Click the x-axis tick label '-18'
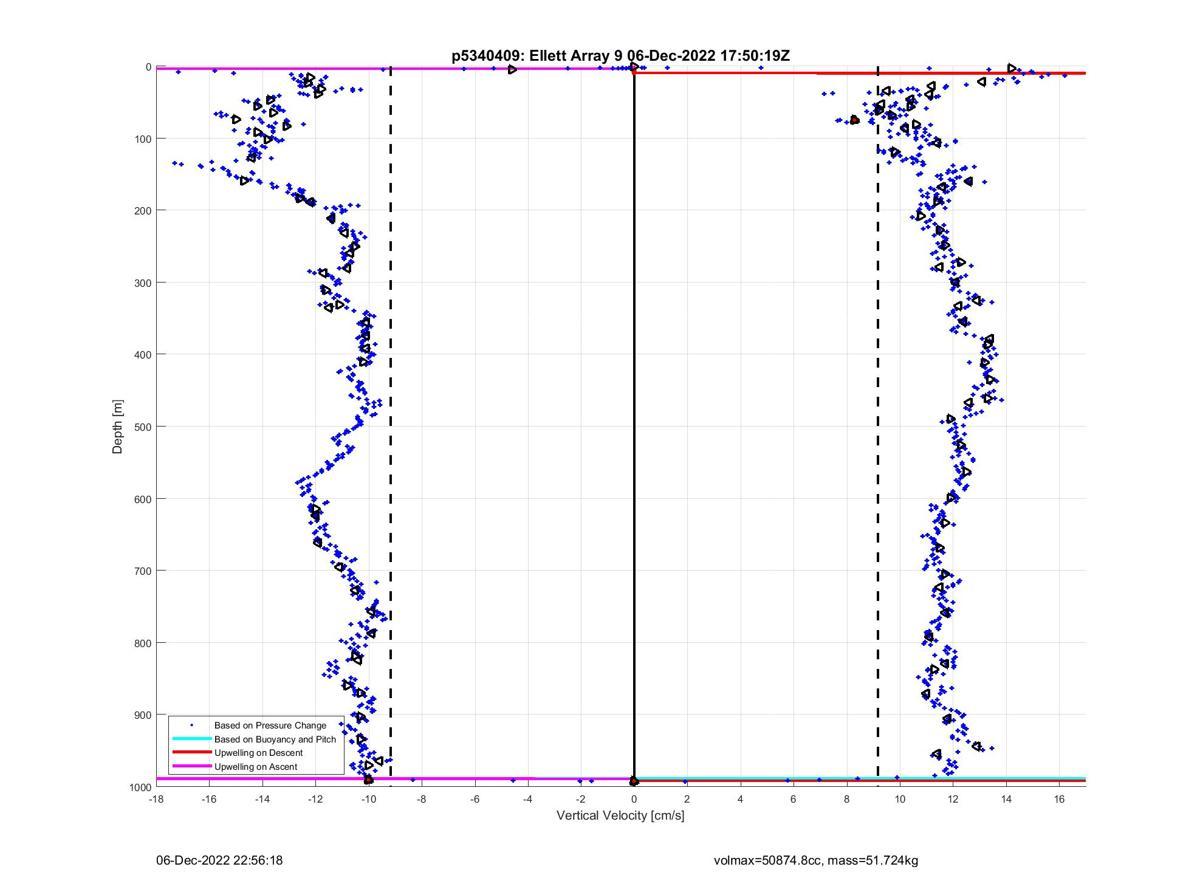 pyautogui.click(x=156, y=799)
